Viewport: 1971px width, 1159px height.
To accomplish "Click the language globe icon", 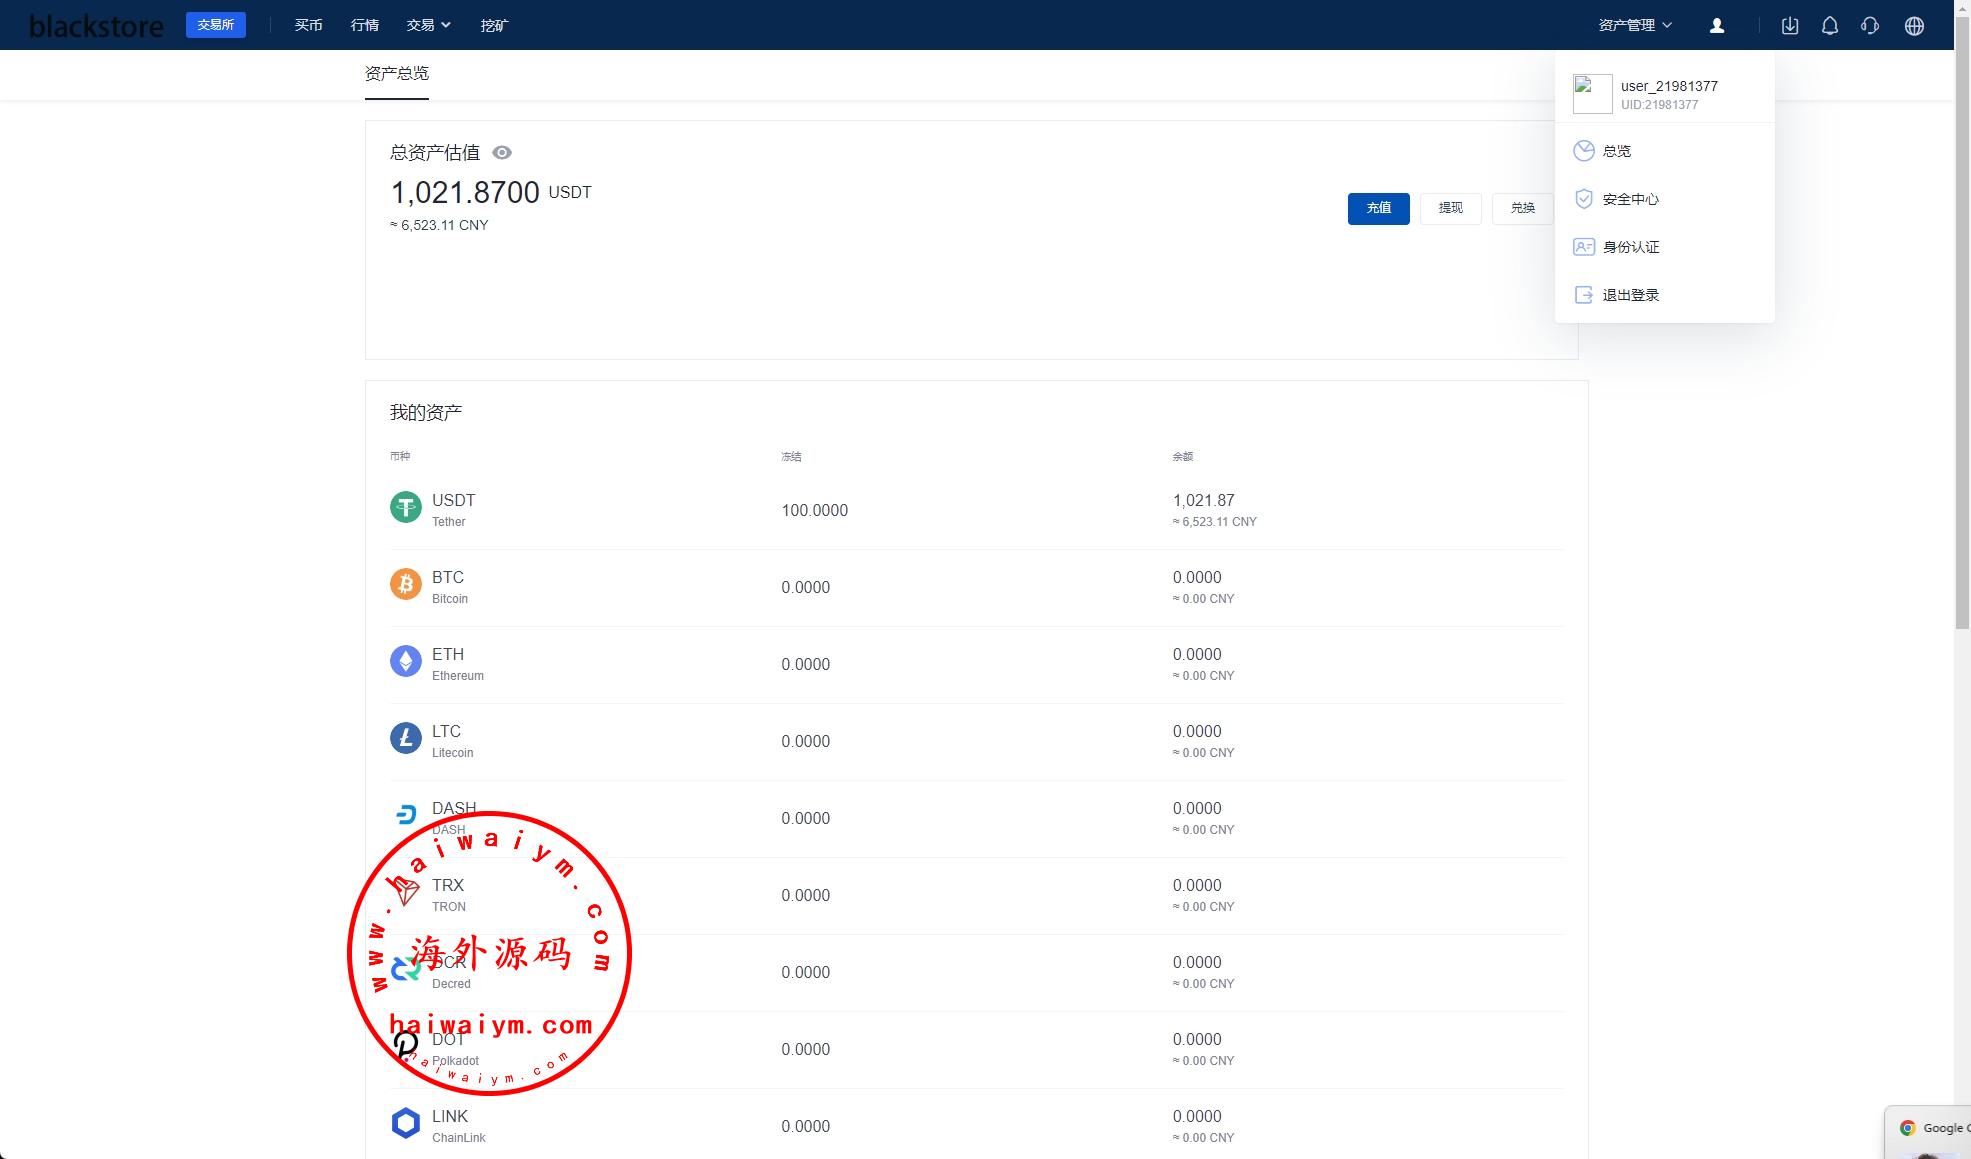I will 1913,26.
